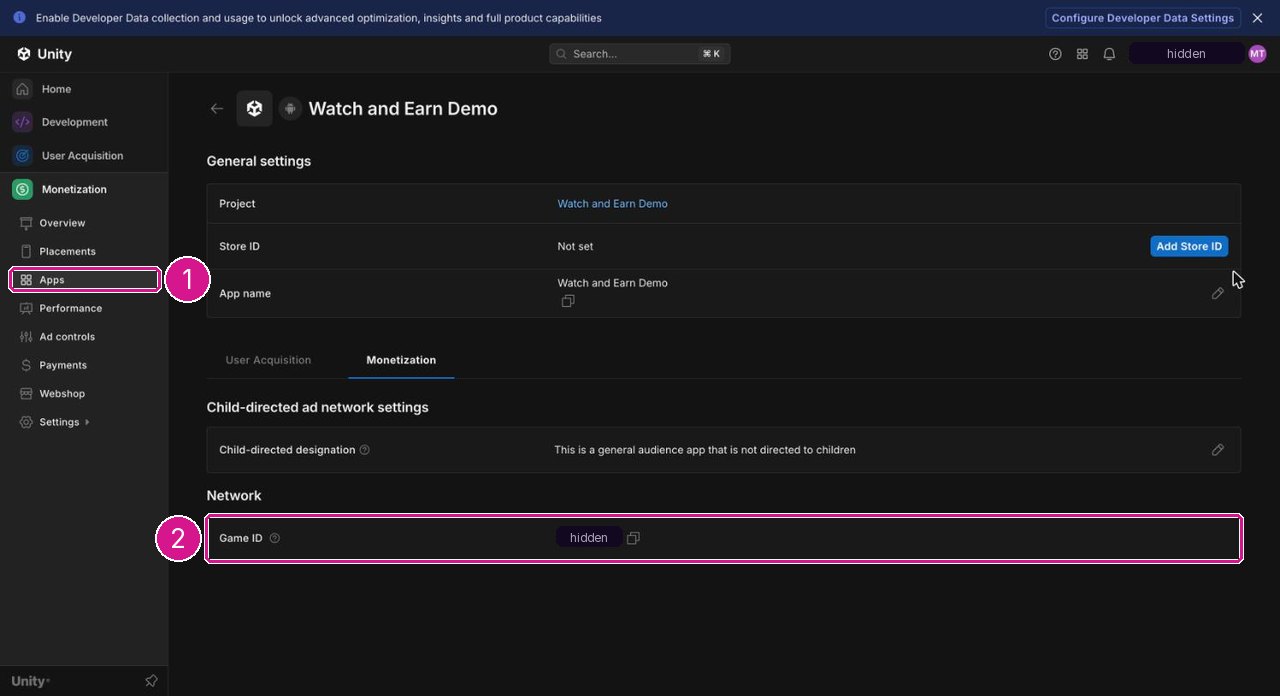
Task: Click the hidden Game ID value
Action: pyautogui.click(x=589, y=538)
